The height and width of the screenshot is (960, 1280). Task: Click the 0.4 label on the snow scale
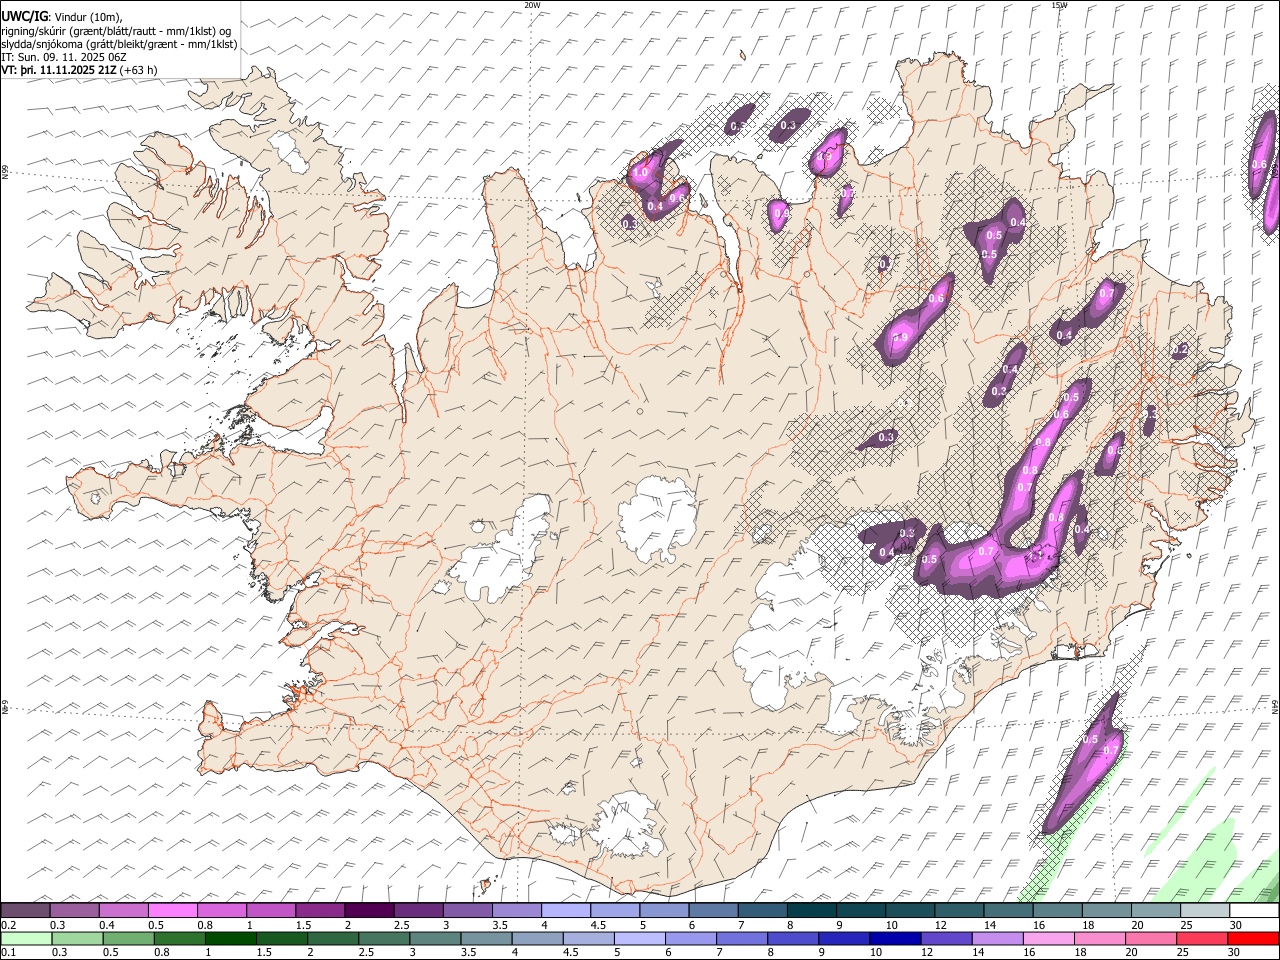(107, 925)
